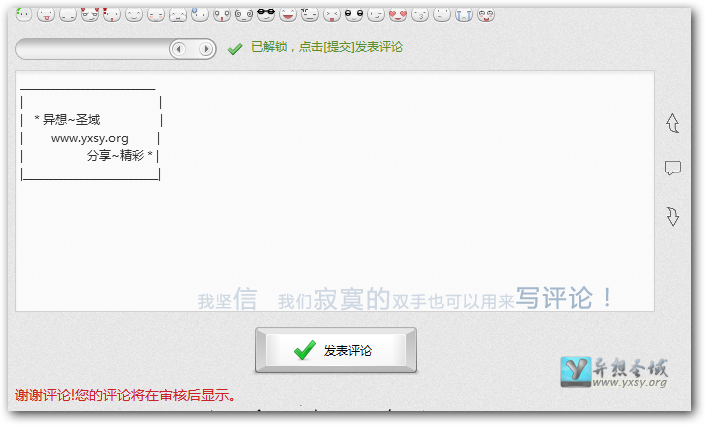Insert the tongue-out emoji second in row
Viewport: 705px width, 425px height.
click(x=45, y=14)
